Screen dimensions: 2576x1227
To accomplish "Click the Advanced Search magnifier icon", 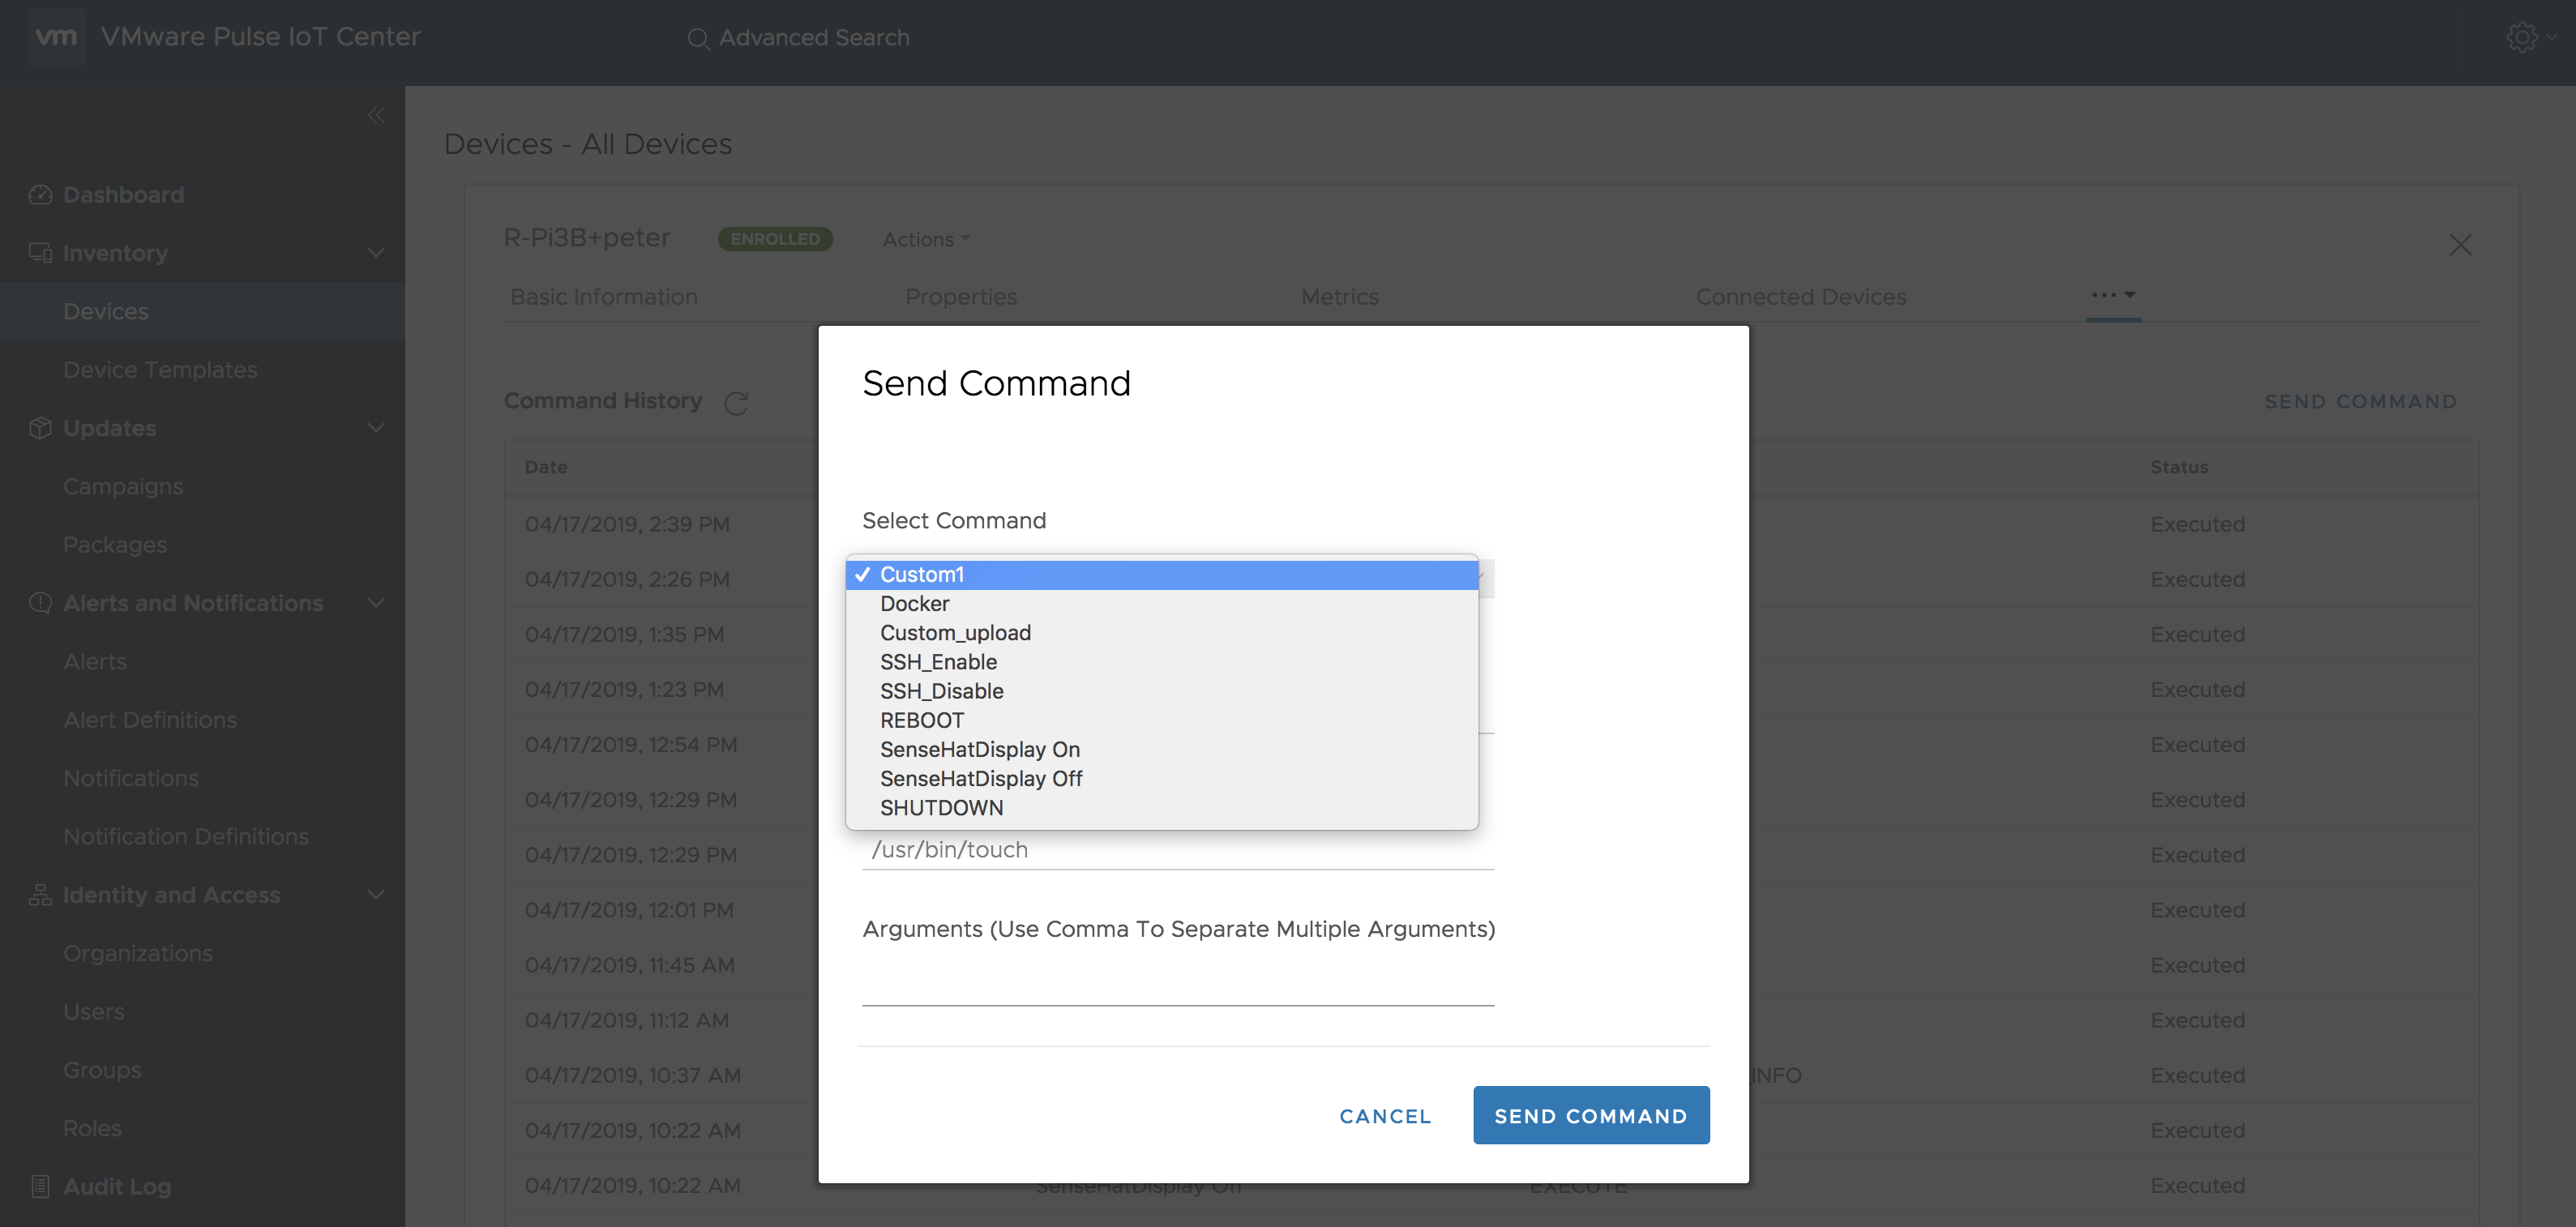I will click(x=698, y=39).
